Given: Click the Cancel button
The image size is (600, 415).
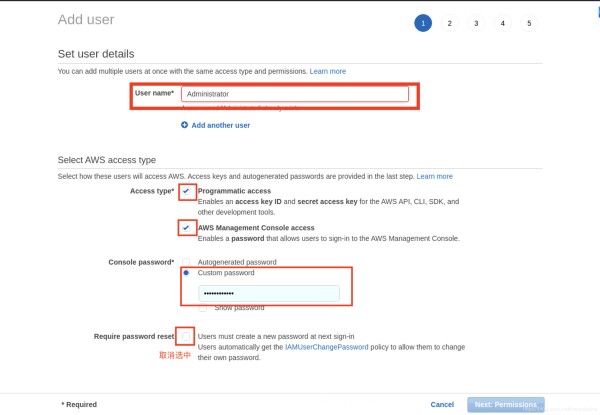Looking at the screenshot, I should pos(442,404).
